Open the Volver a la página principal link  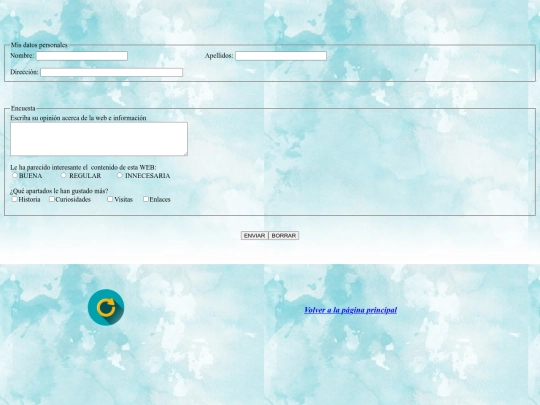(350, 310)
